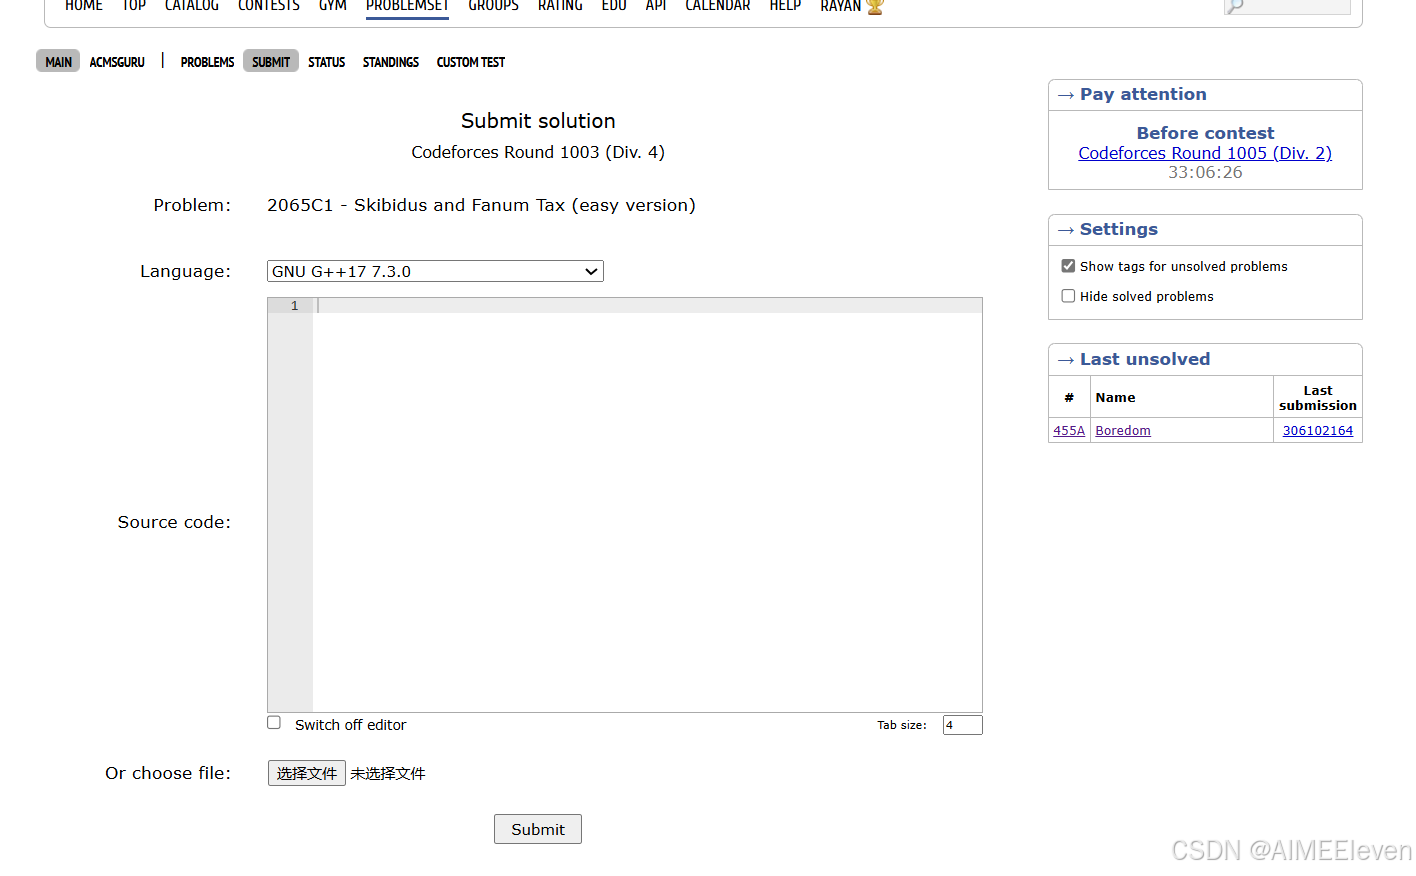This screenshot has height=876, width=1416.
Task: Click the 未选择文件 no file selected text
Action: 388,773
